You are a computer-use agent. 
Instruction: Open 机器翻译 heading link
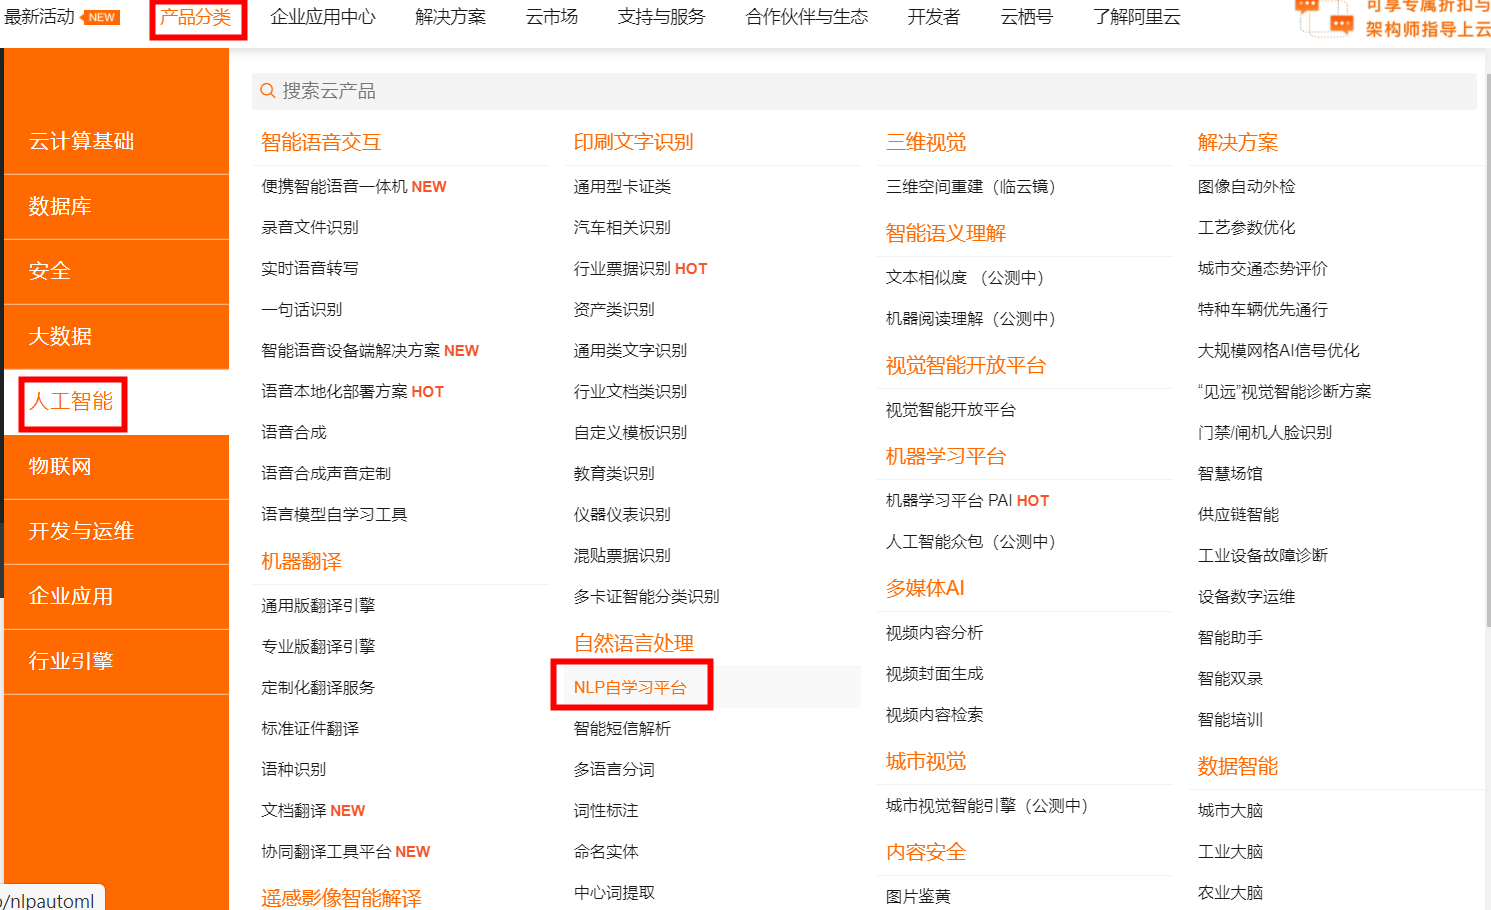(x=301, y=561)
